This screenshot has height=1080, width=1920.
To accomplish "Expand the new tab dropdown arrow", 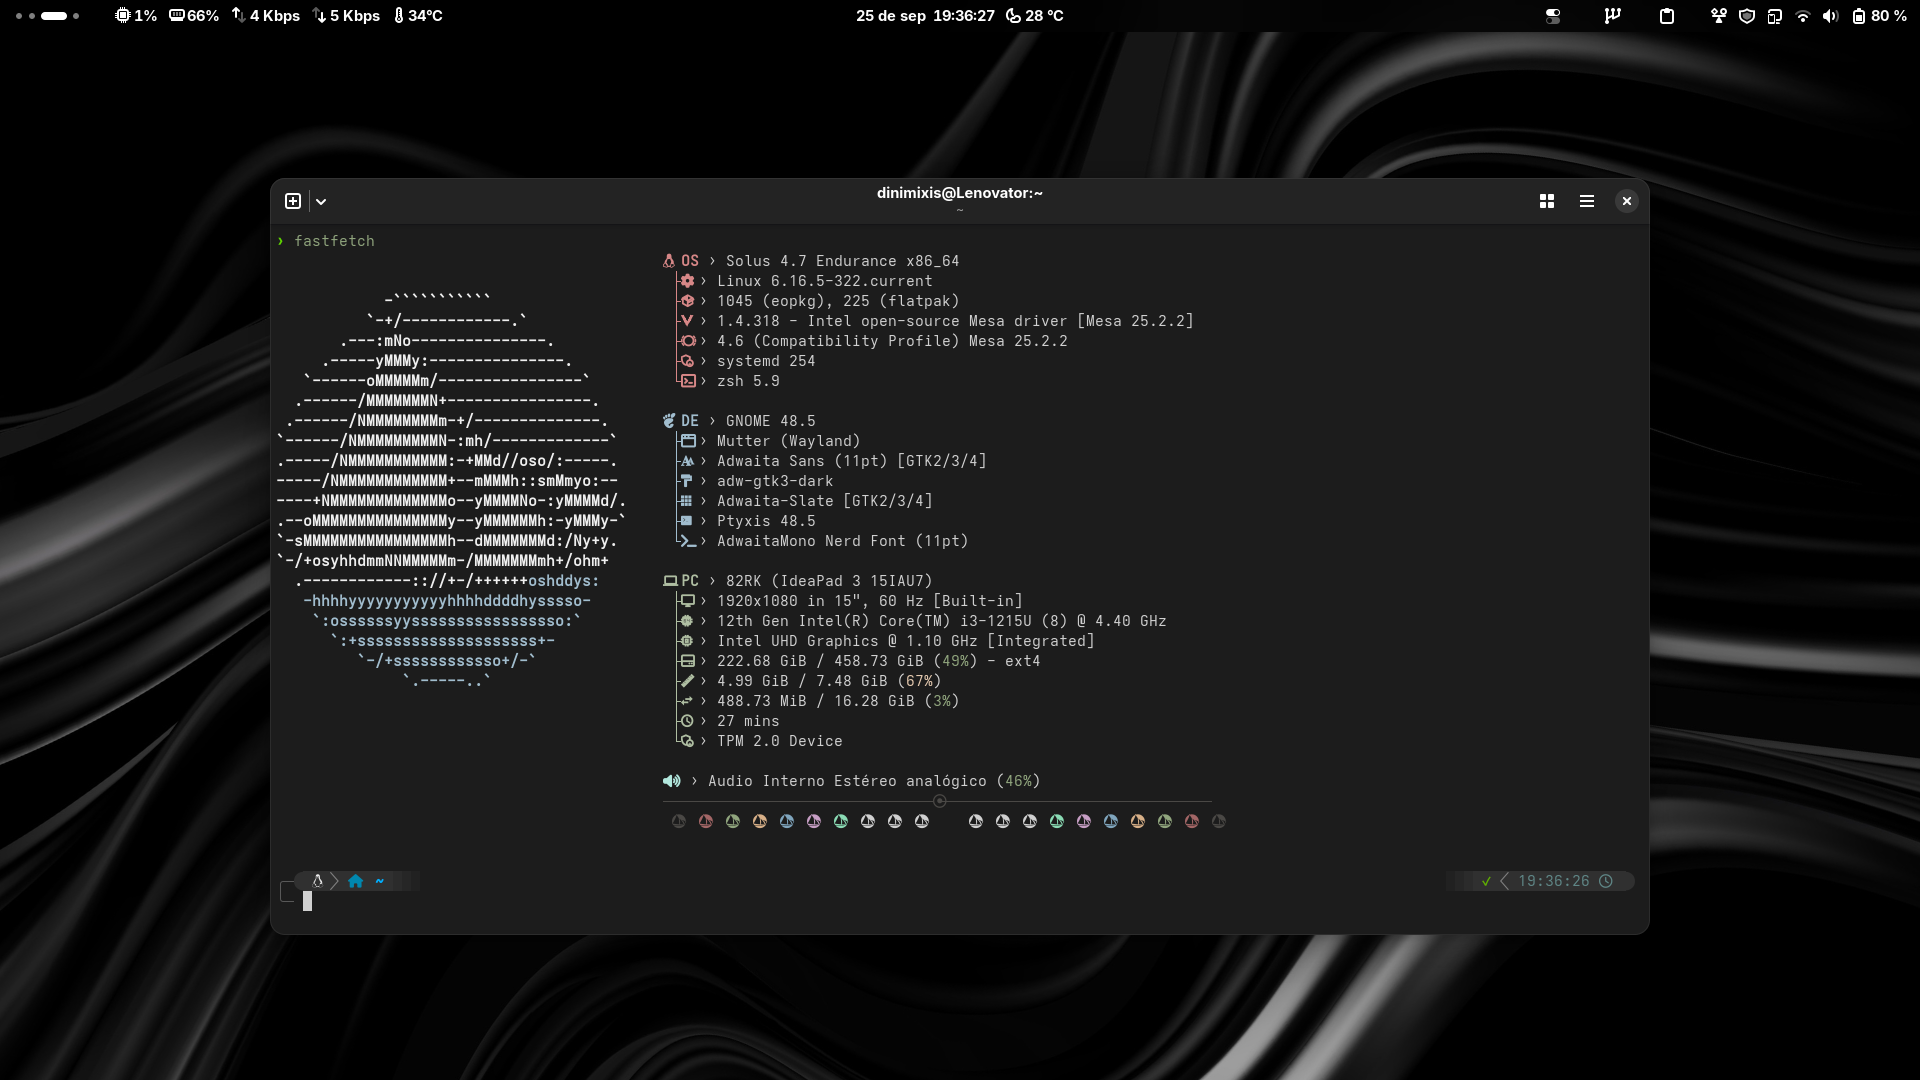I will [321, 201].
